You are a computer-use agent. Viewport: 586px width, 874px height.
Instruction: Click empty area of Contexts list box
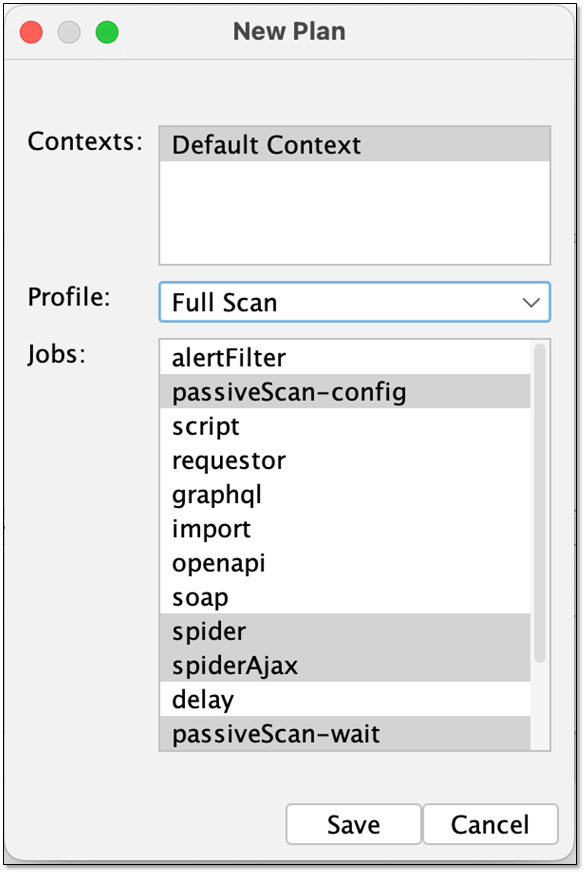(355, 213)
